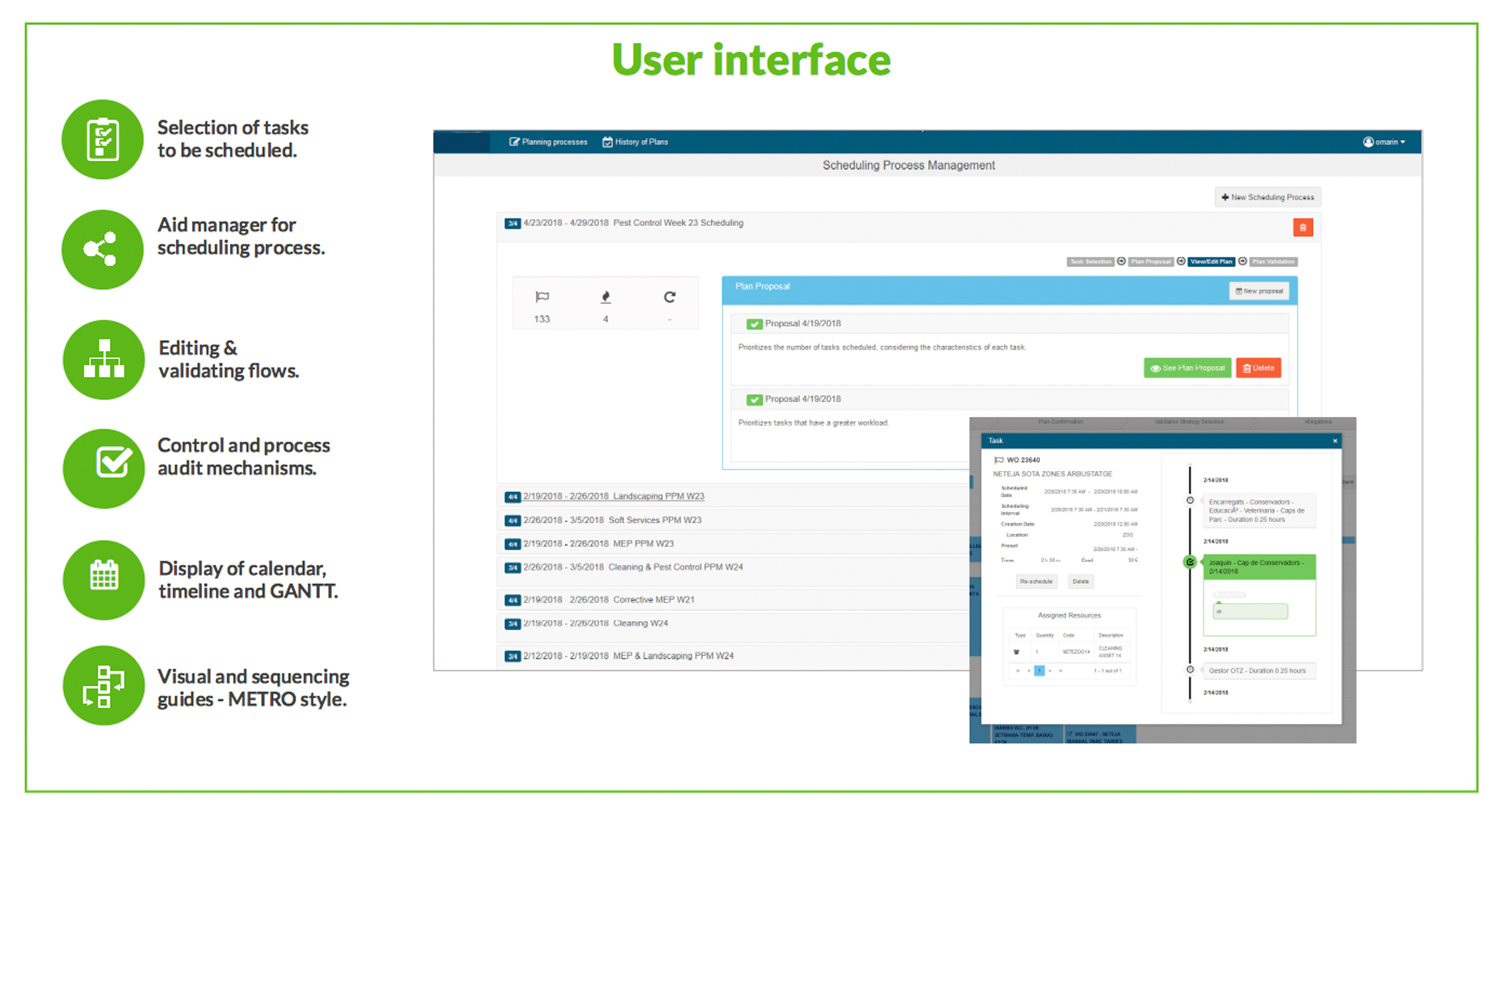Click the green See Plan Proposal button

[x=1187, y=368]
